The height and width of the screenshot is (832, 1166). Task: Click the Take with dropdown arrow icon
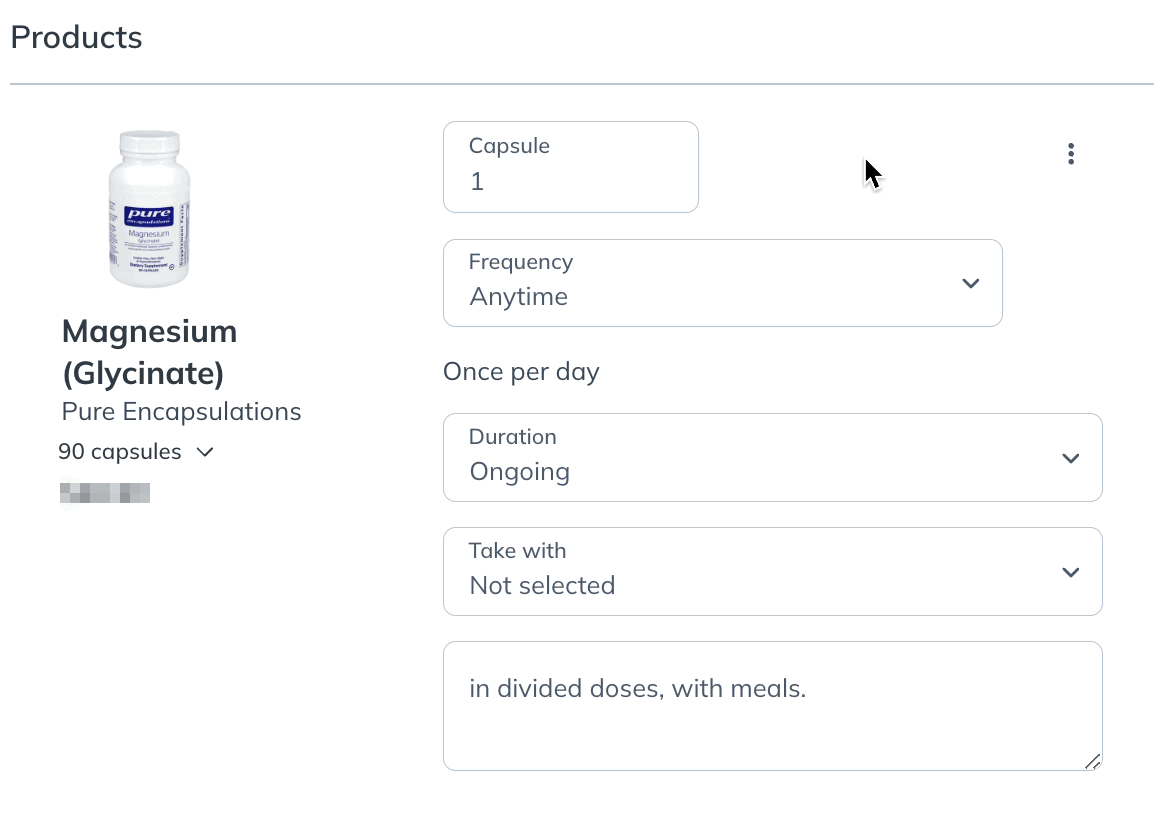[x=1070, y=573]
